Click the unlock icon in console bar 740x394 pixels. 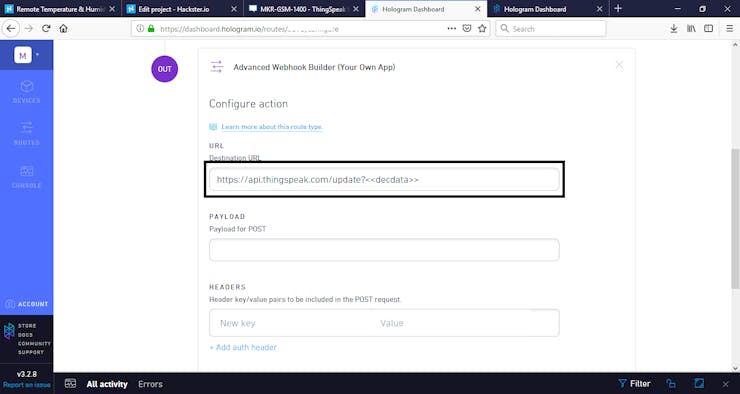coord(671,384)
